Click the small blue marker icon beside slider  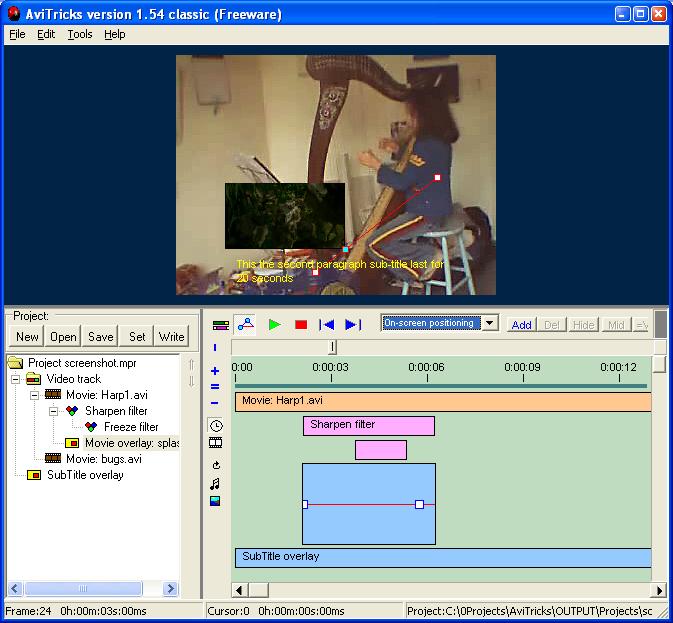point(215,348)
